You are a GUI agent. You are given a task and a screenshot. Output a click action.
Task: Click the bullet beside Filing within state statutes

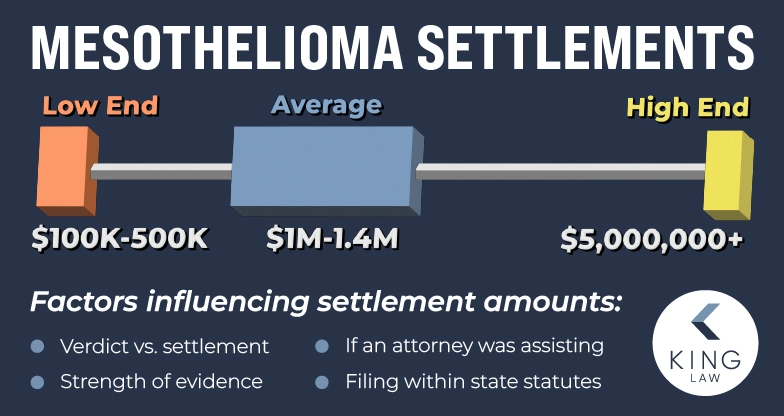[323, 381]
